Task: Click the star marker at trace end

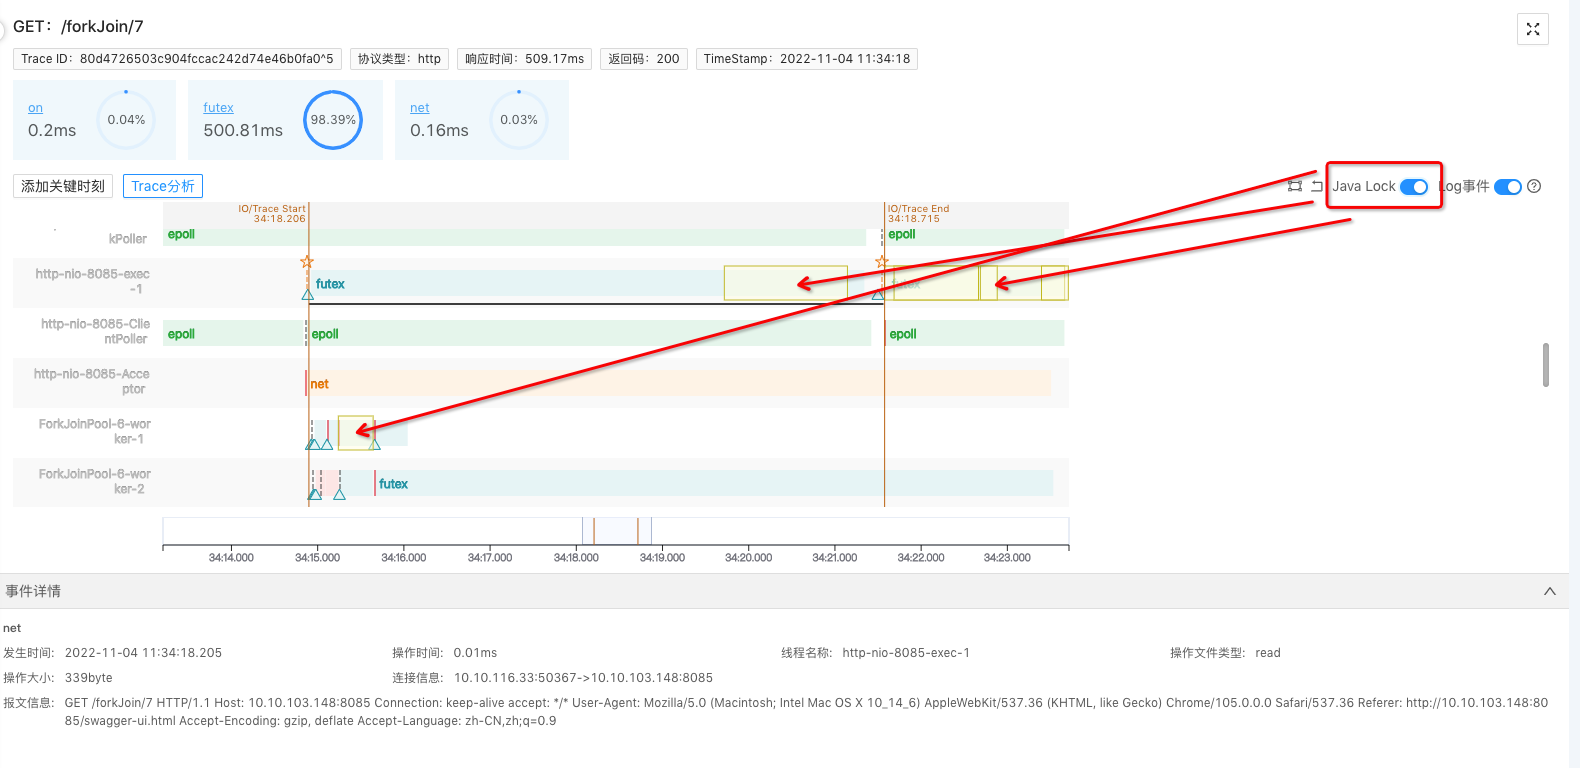Action: 881,262
